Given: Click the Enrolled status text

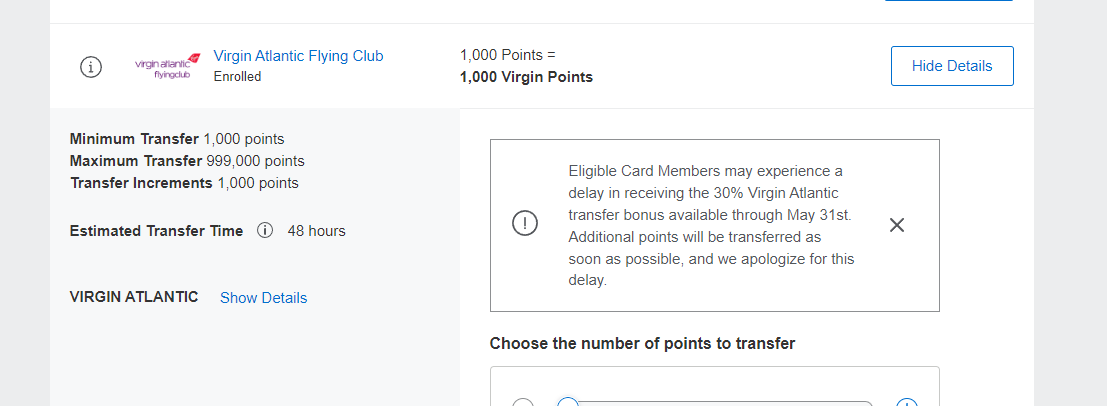Looking at the screenshot, I should [x=237, y=77].
